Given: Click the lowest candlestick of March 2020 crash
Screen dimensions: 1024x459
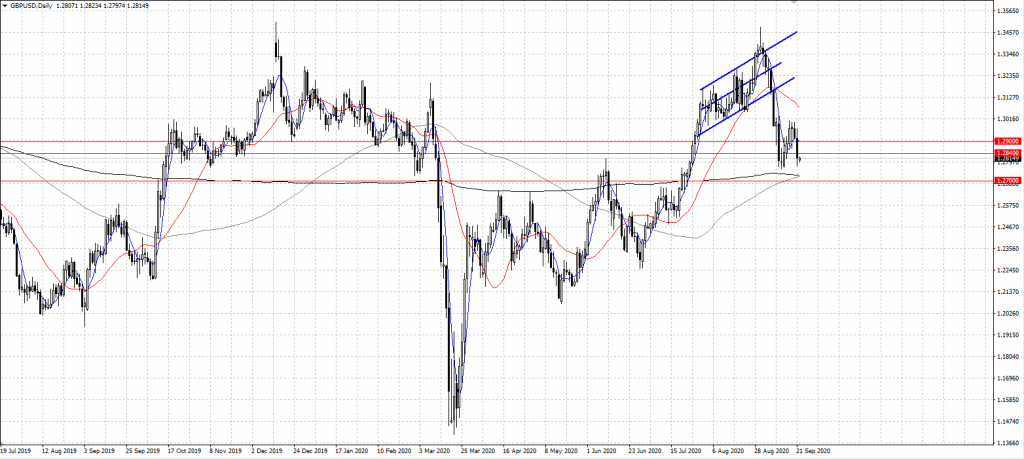Looking at the screenshot, I should tap(454, 420).
